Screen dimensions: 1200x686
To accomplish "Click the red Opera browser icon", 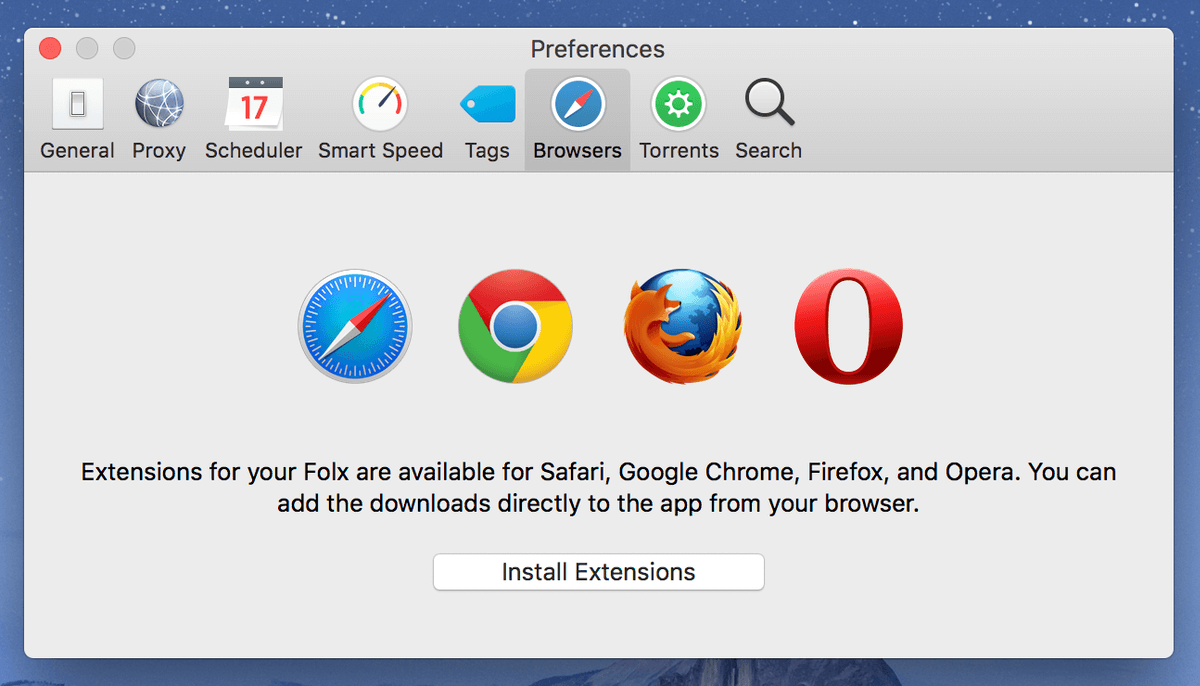I will coord(848,327).
